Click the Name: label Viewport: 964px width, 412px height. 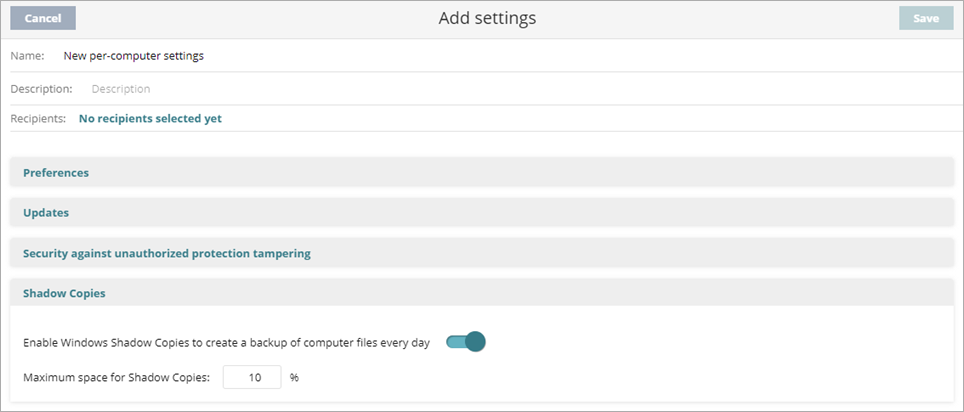(x=27, y=56)
